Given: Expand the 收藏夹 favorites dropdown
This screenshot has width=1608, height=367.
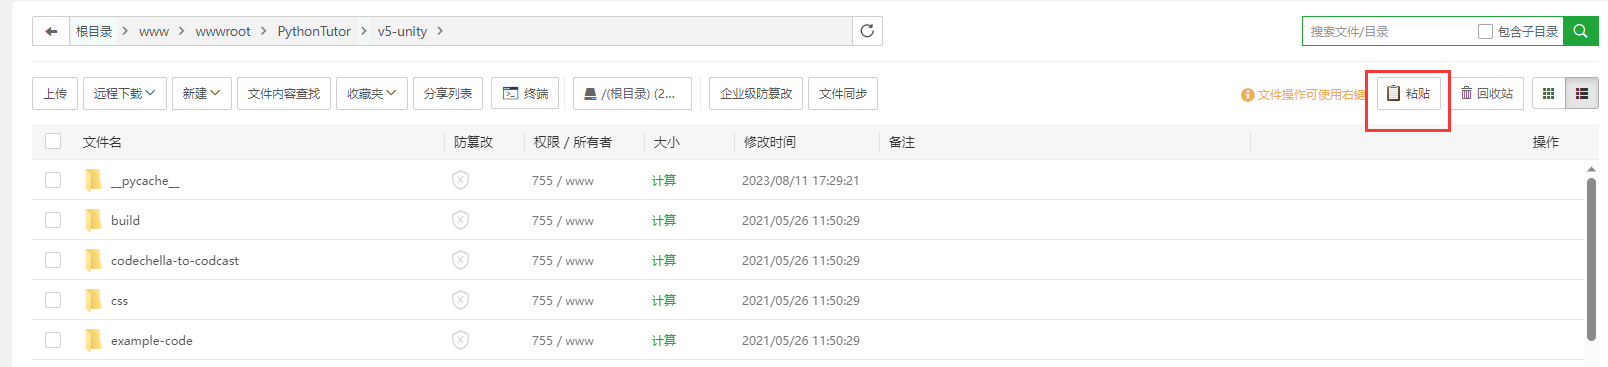Looking at the screenshot, I should coord(372,93).
